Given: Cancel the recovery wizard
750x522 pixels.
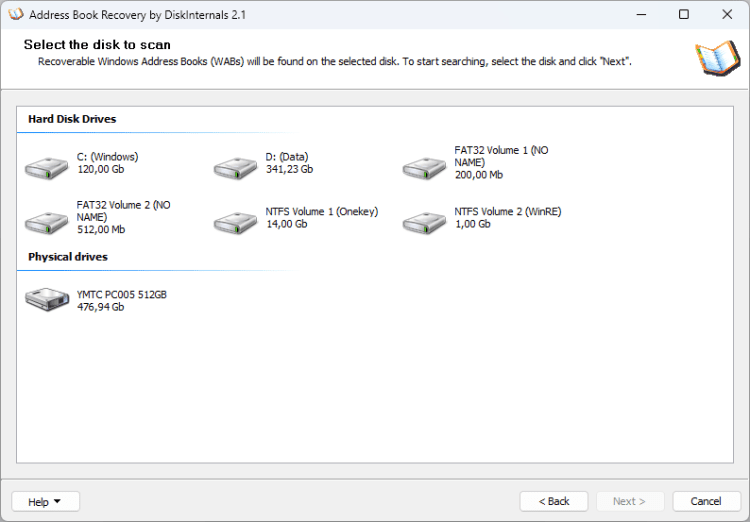Looking at the screenshot, I should click(706, 501).
